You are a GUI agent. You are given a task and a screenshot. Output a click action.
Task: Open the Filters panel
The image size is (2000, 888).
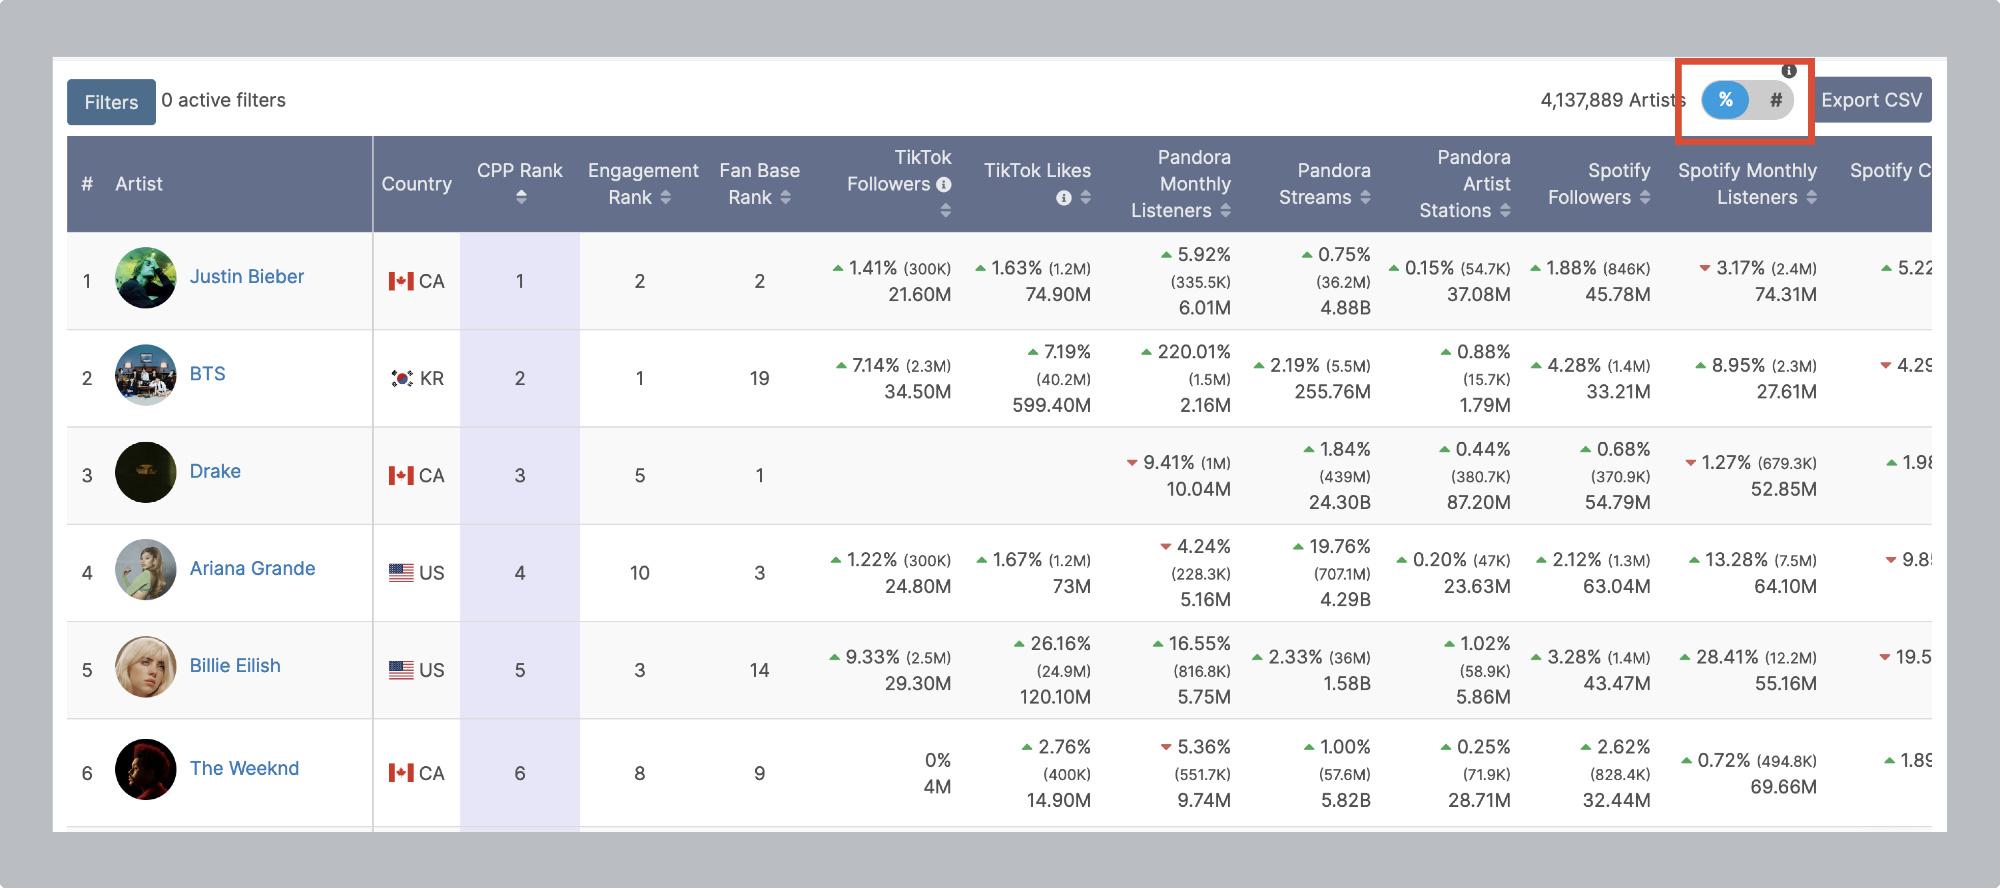[111, 102]
